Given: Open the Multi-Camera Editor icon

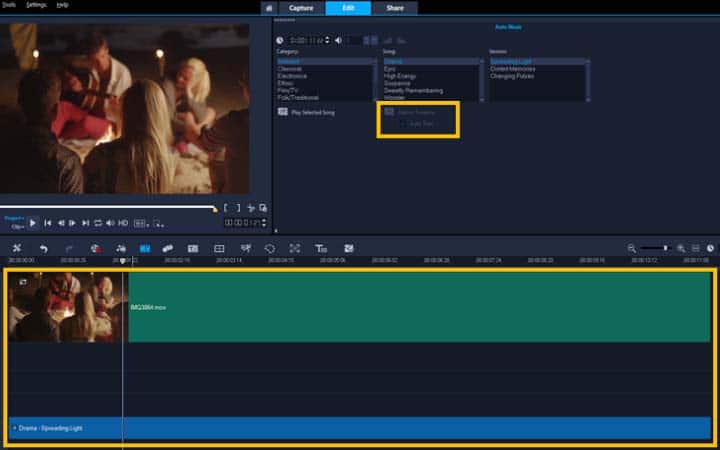Looking at the screenshot, I should coord(219,248).
